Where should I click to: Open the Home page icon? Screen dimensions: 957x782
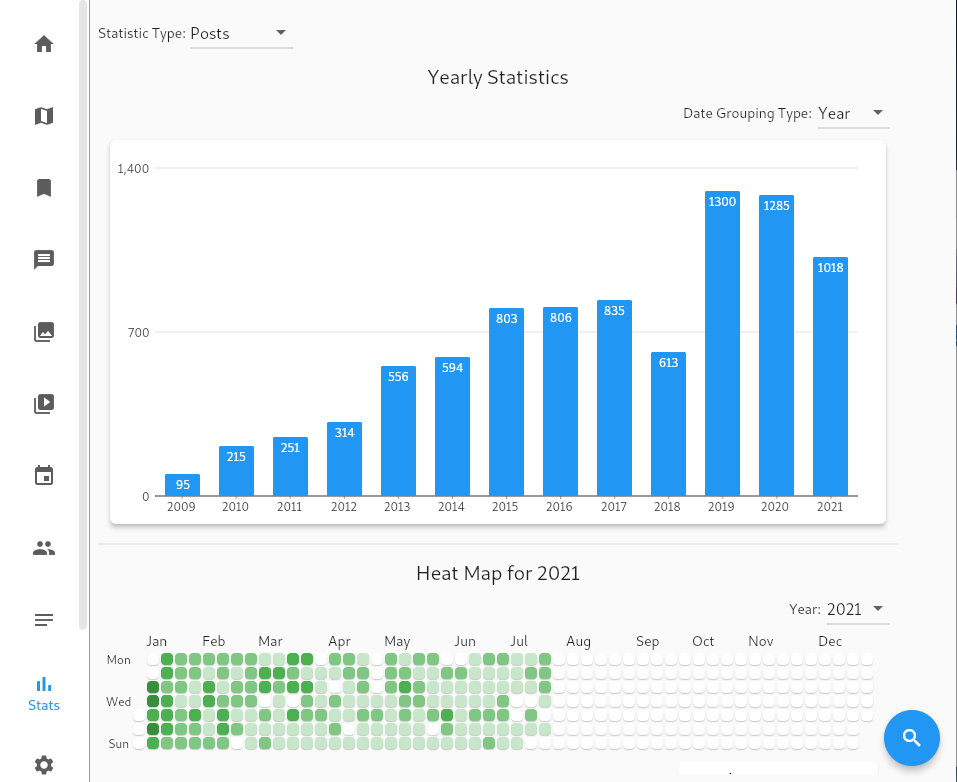[x=43, y=44]
